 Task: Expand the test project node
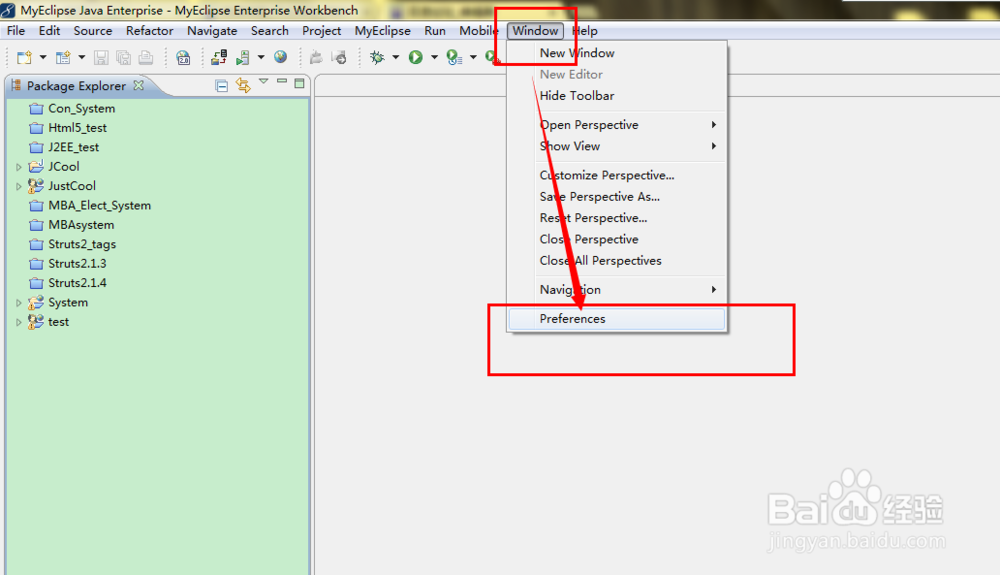coord(18,322)
